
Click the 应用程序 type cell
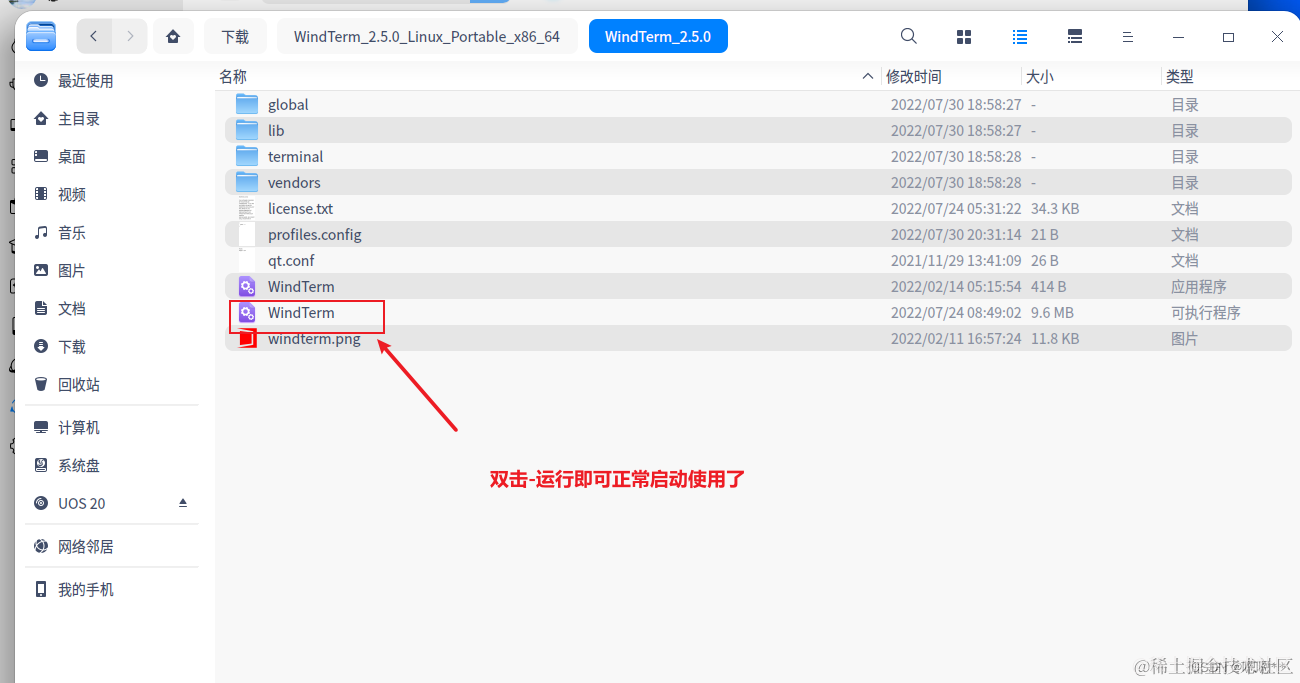[x=1199, y=287]
